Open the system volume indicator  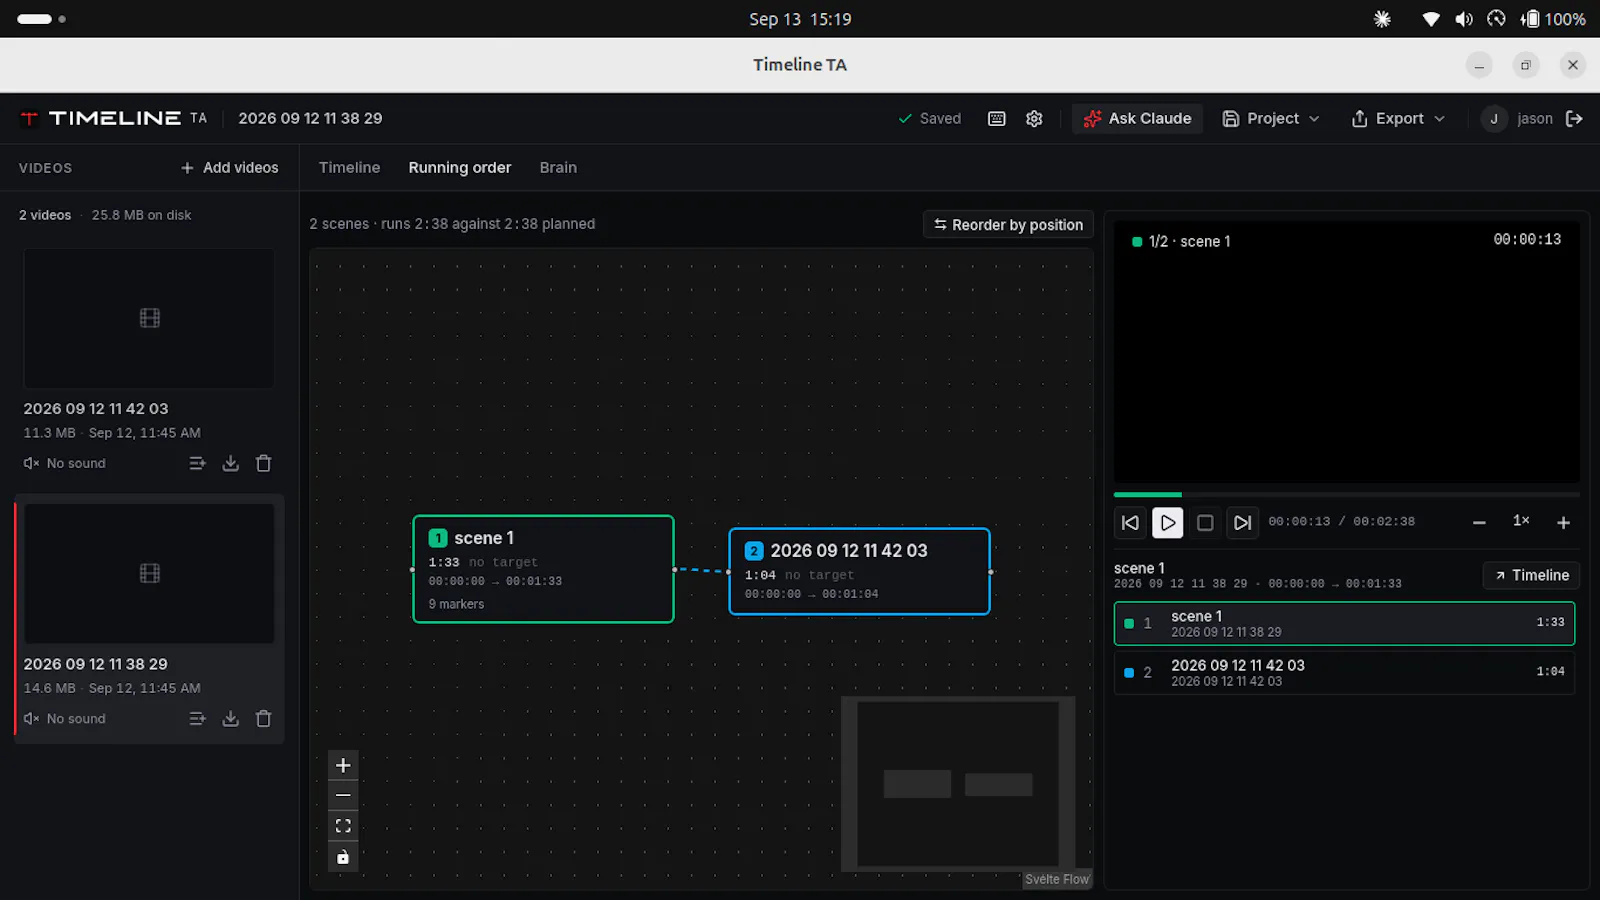1464,19
